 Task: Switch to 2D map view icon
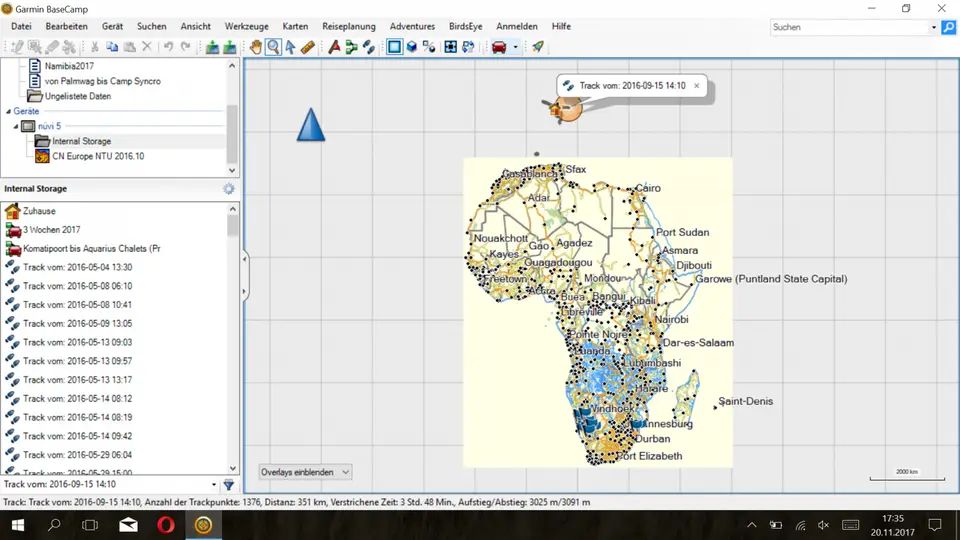click(x=394, y=47)
